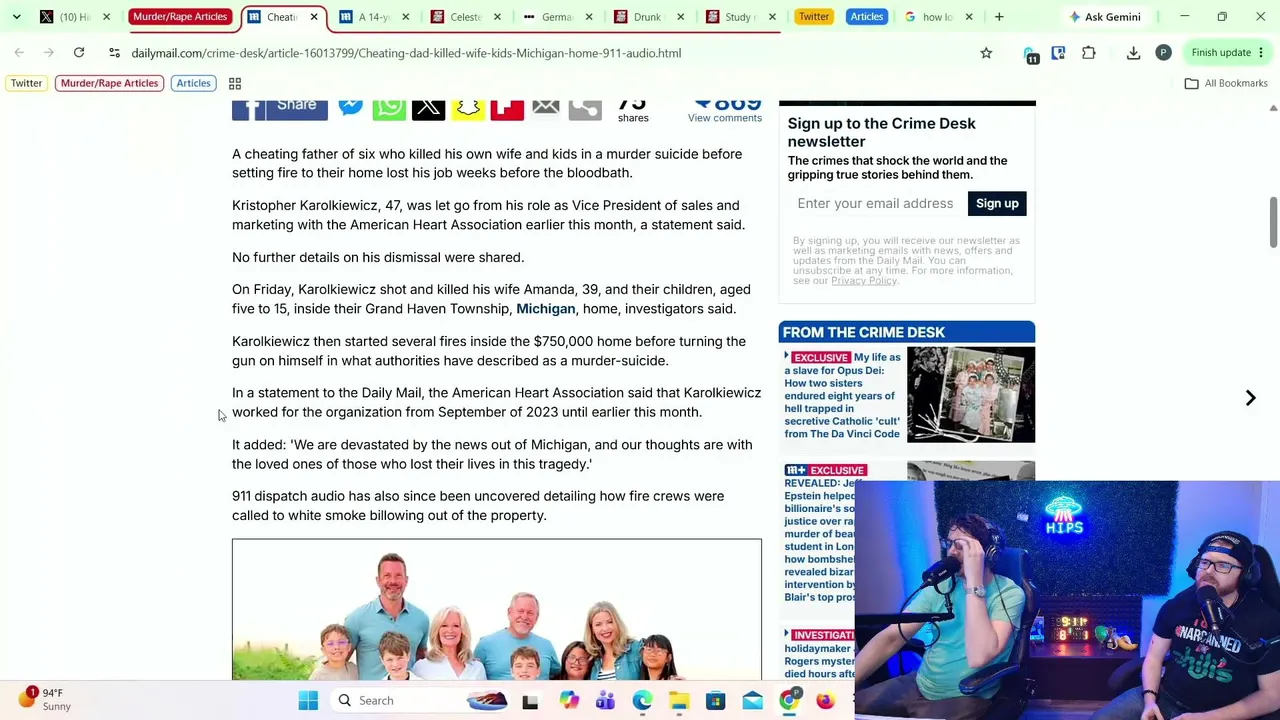Screen dimensions: 1280x720
Task: Focus the newsletter email address field
Action: (875, 204)
